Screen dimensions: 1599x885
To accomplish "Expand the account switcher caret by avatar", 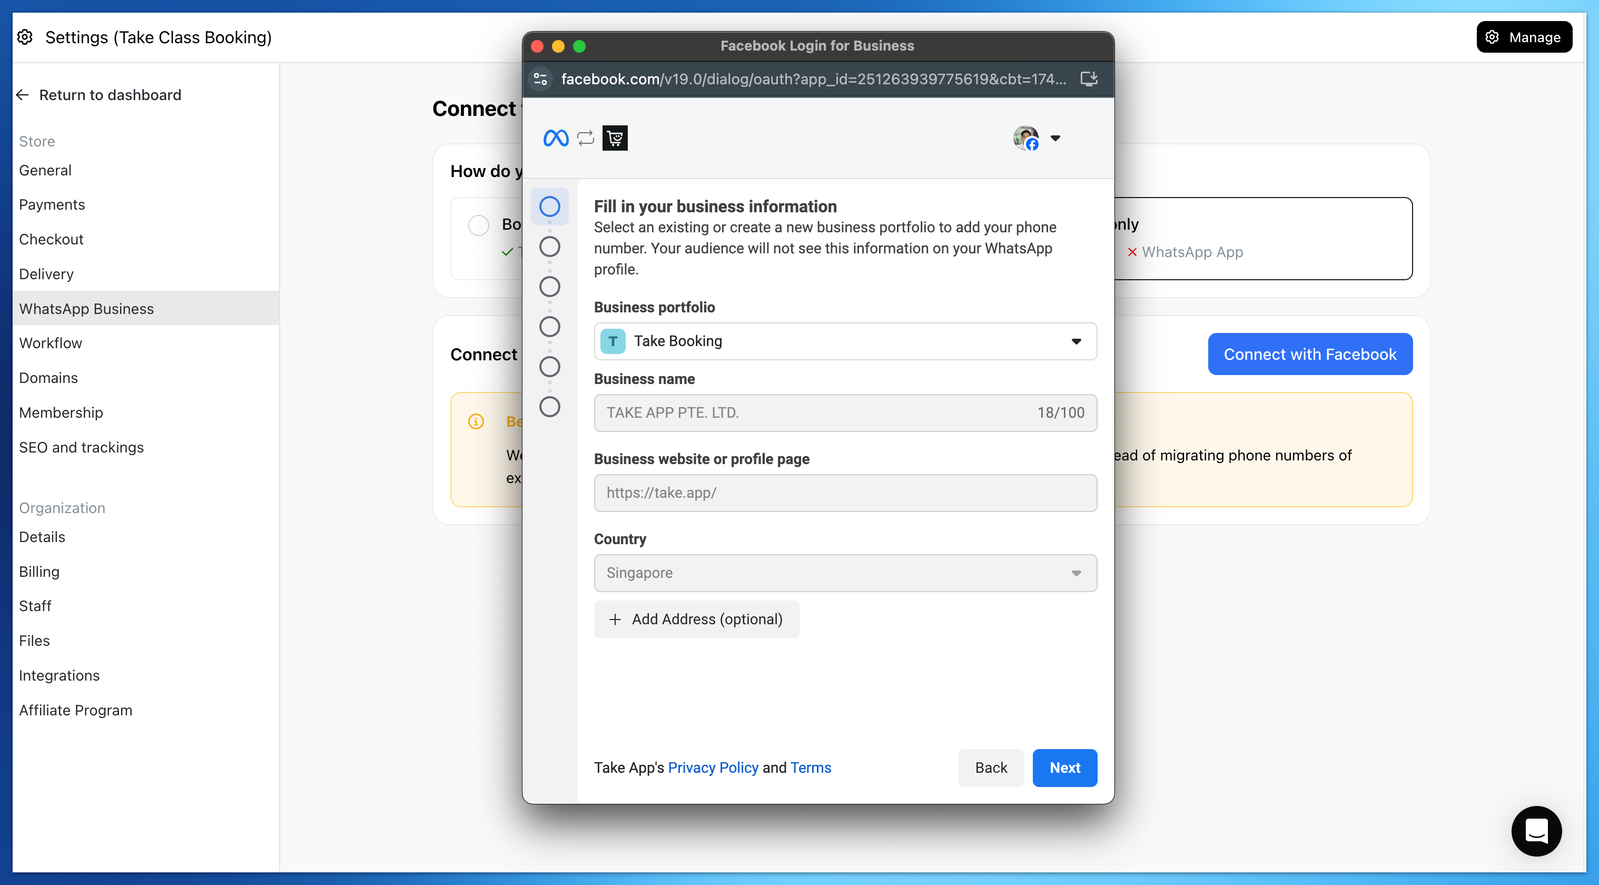I will (1055, 138).
